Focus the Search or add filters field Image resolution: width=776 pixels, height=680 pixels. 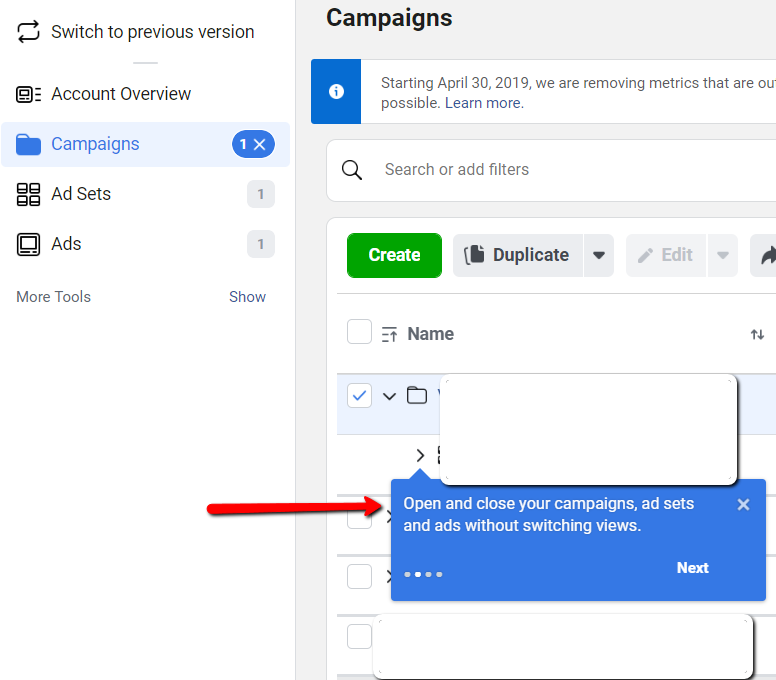[x=560, y=170]
